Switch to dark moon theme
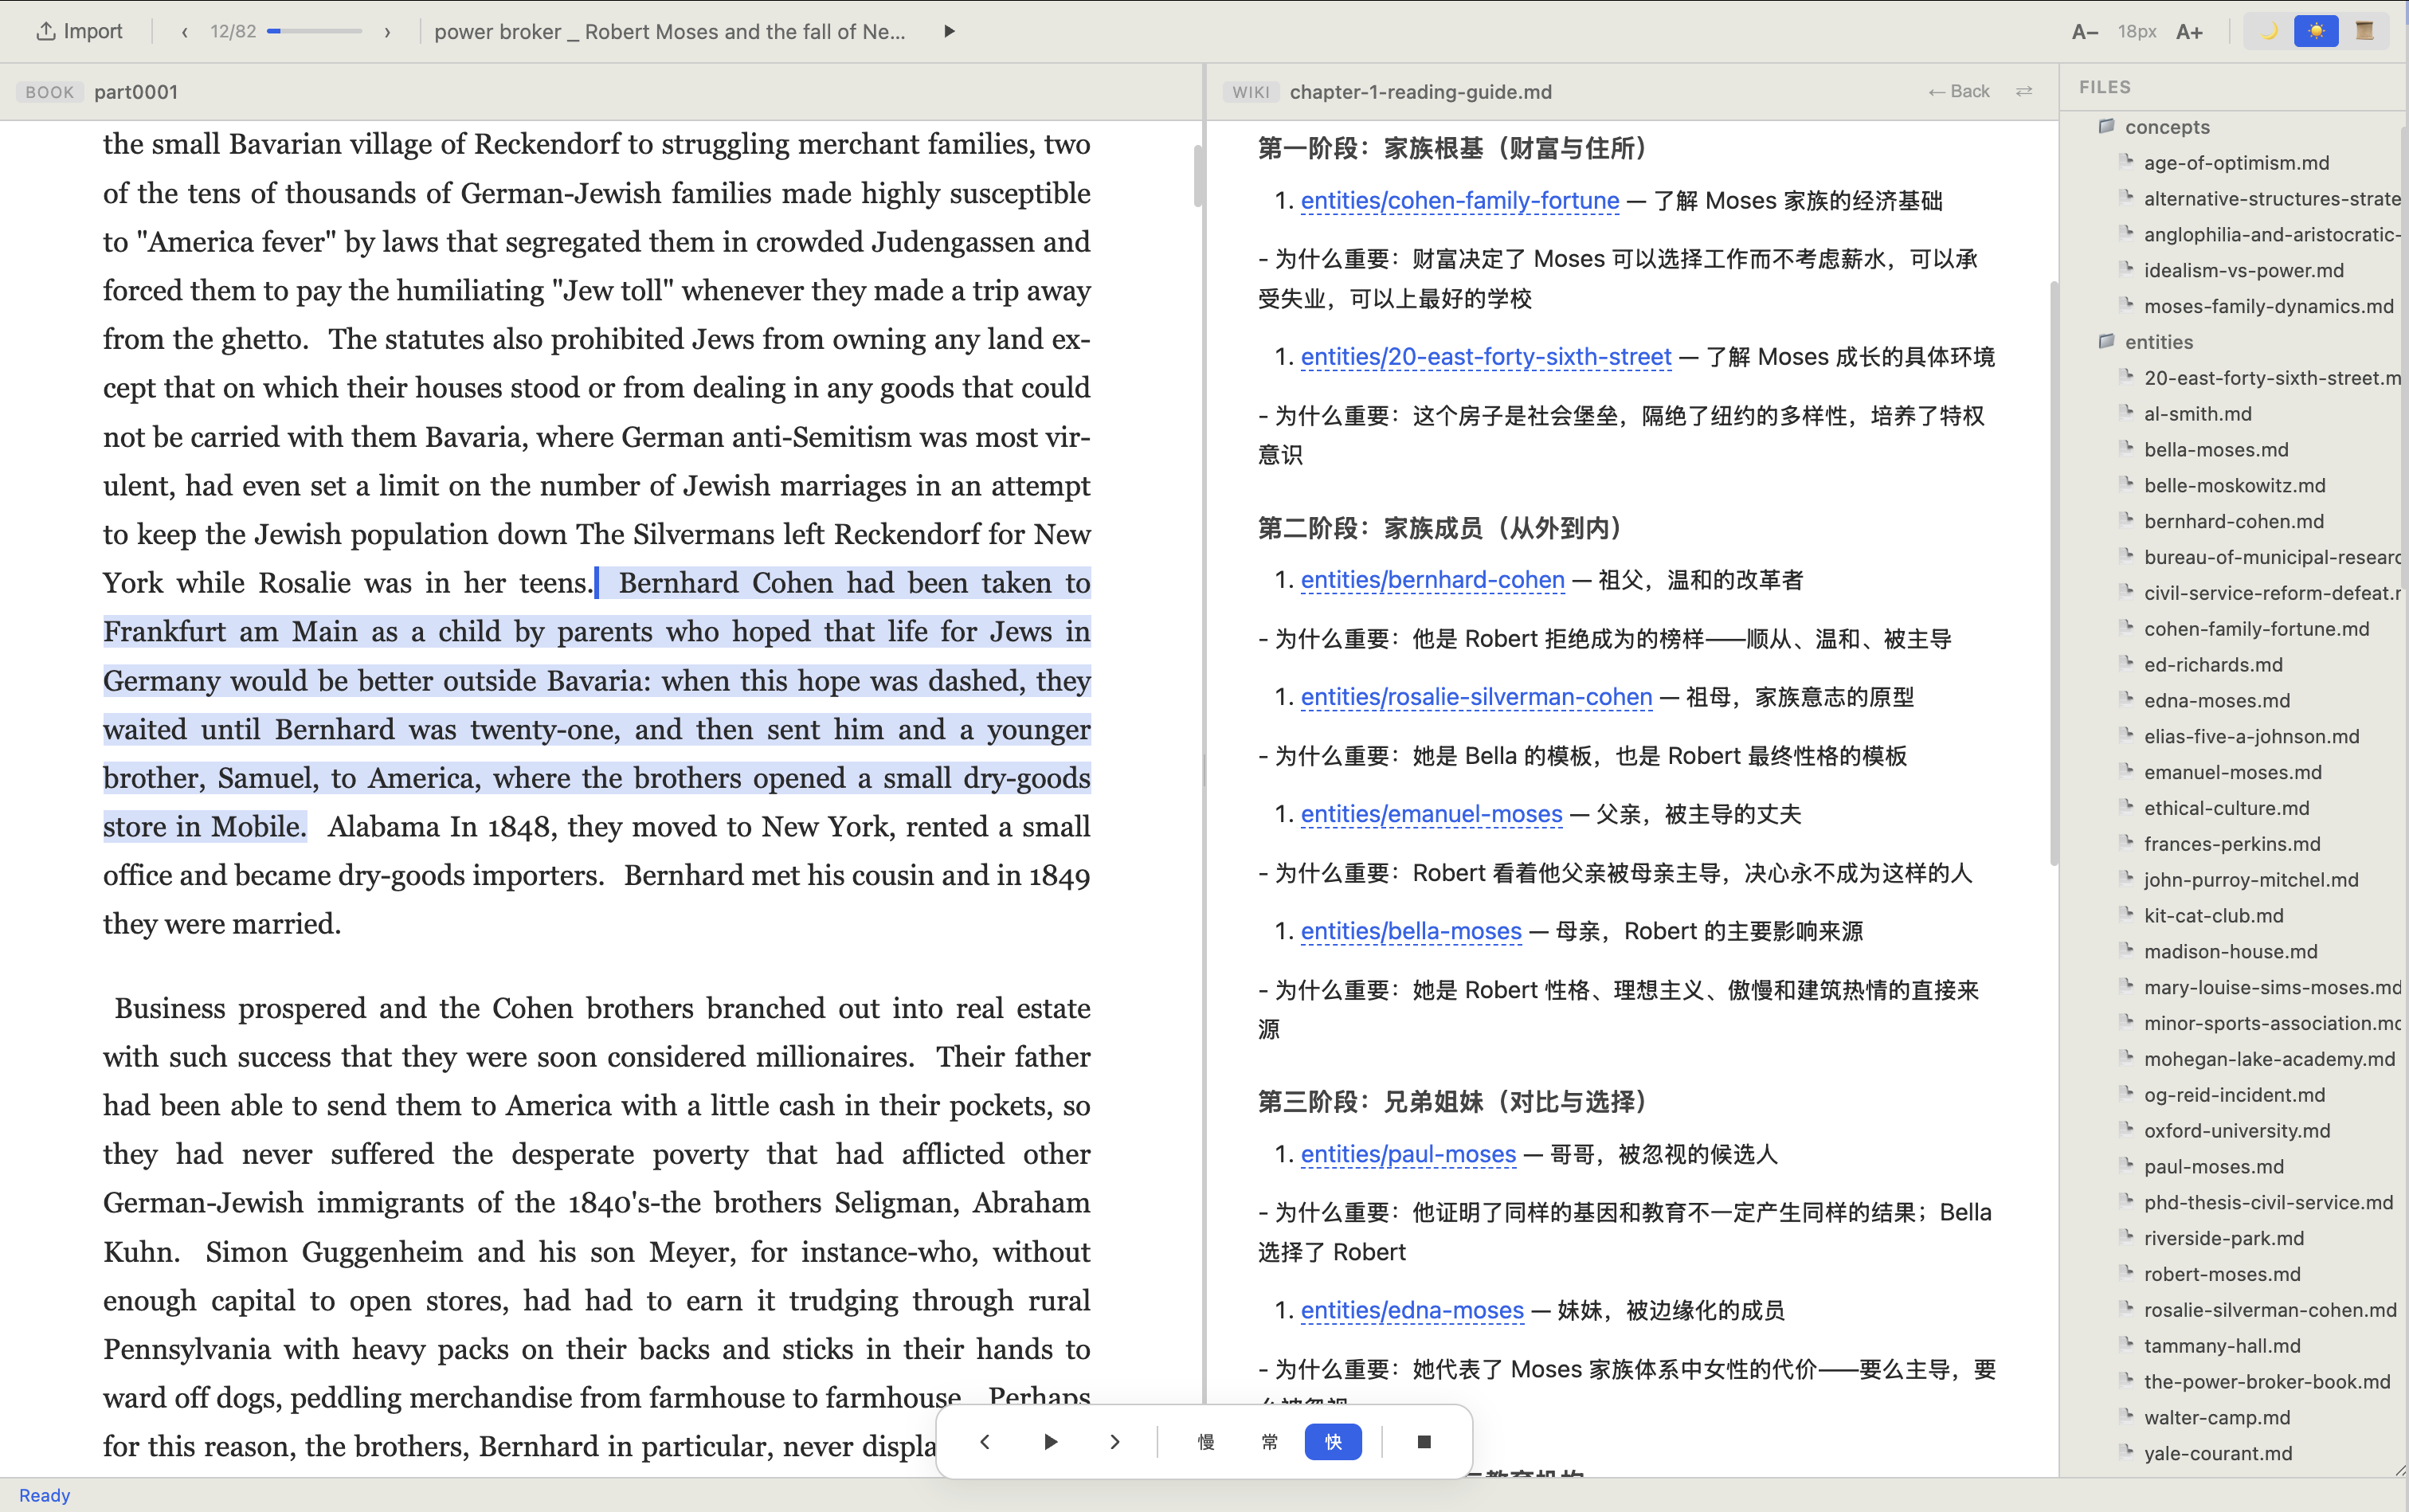The image size is (2409, 1512). click(2269, 31)
